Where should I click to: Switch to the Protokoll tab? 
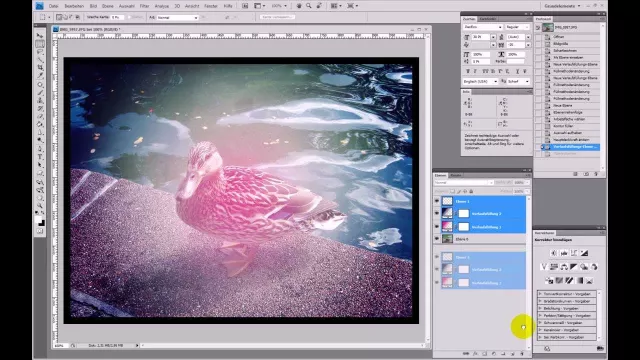point(544,19)
